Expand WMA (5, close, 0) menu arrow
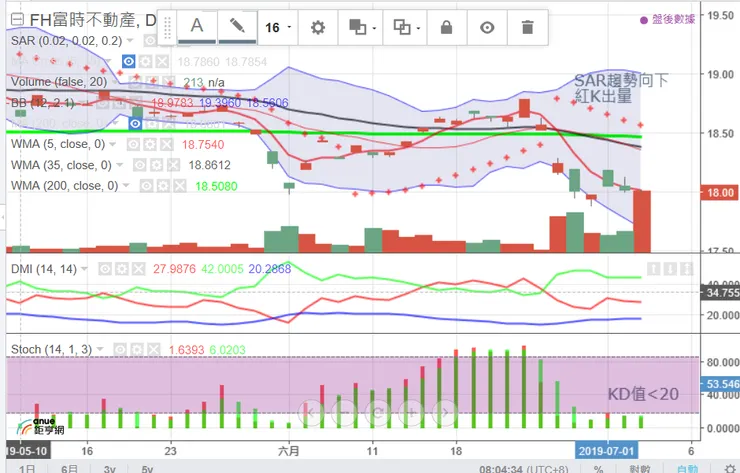Image resolution: width=740 pixels, height=473 pixels. click(x=113, y=144)
